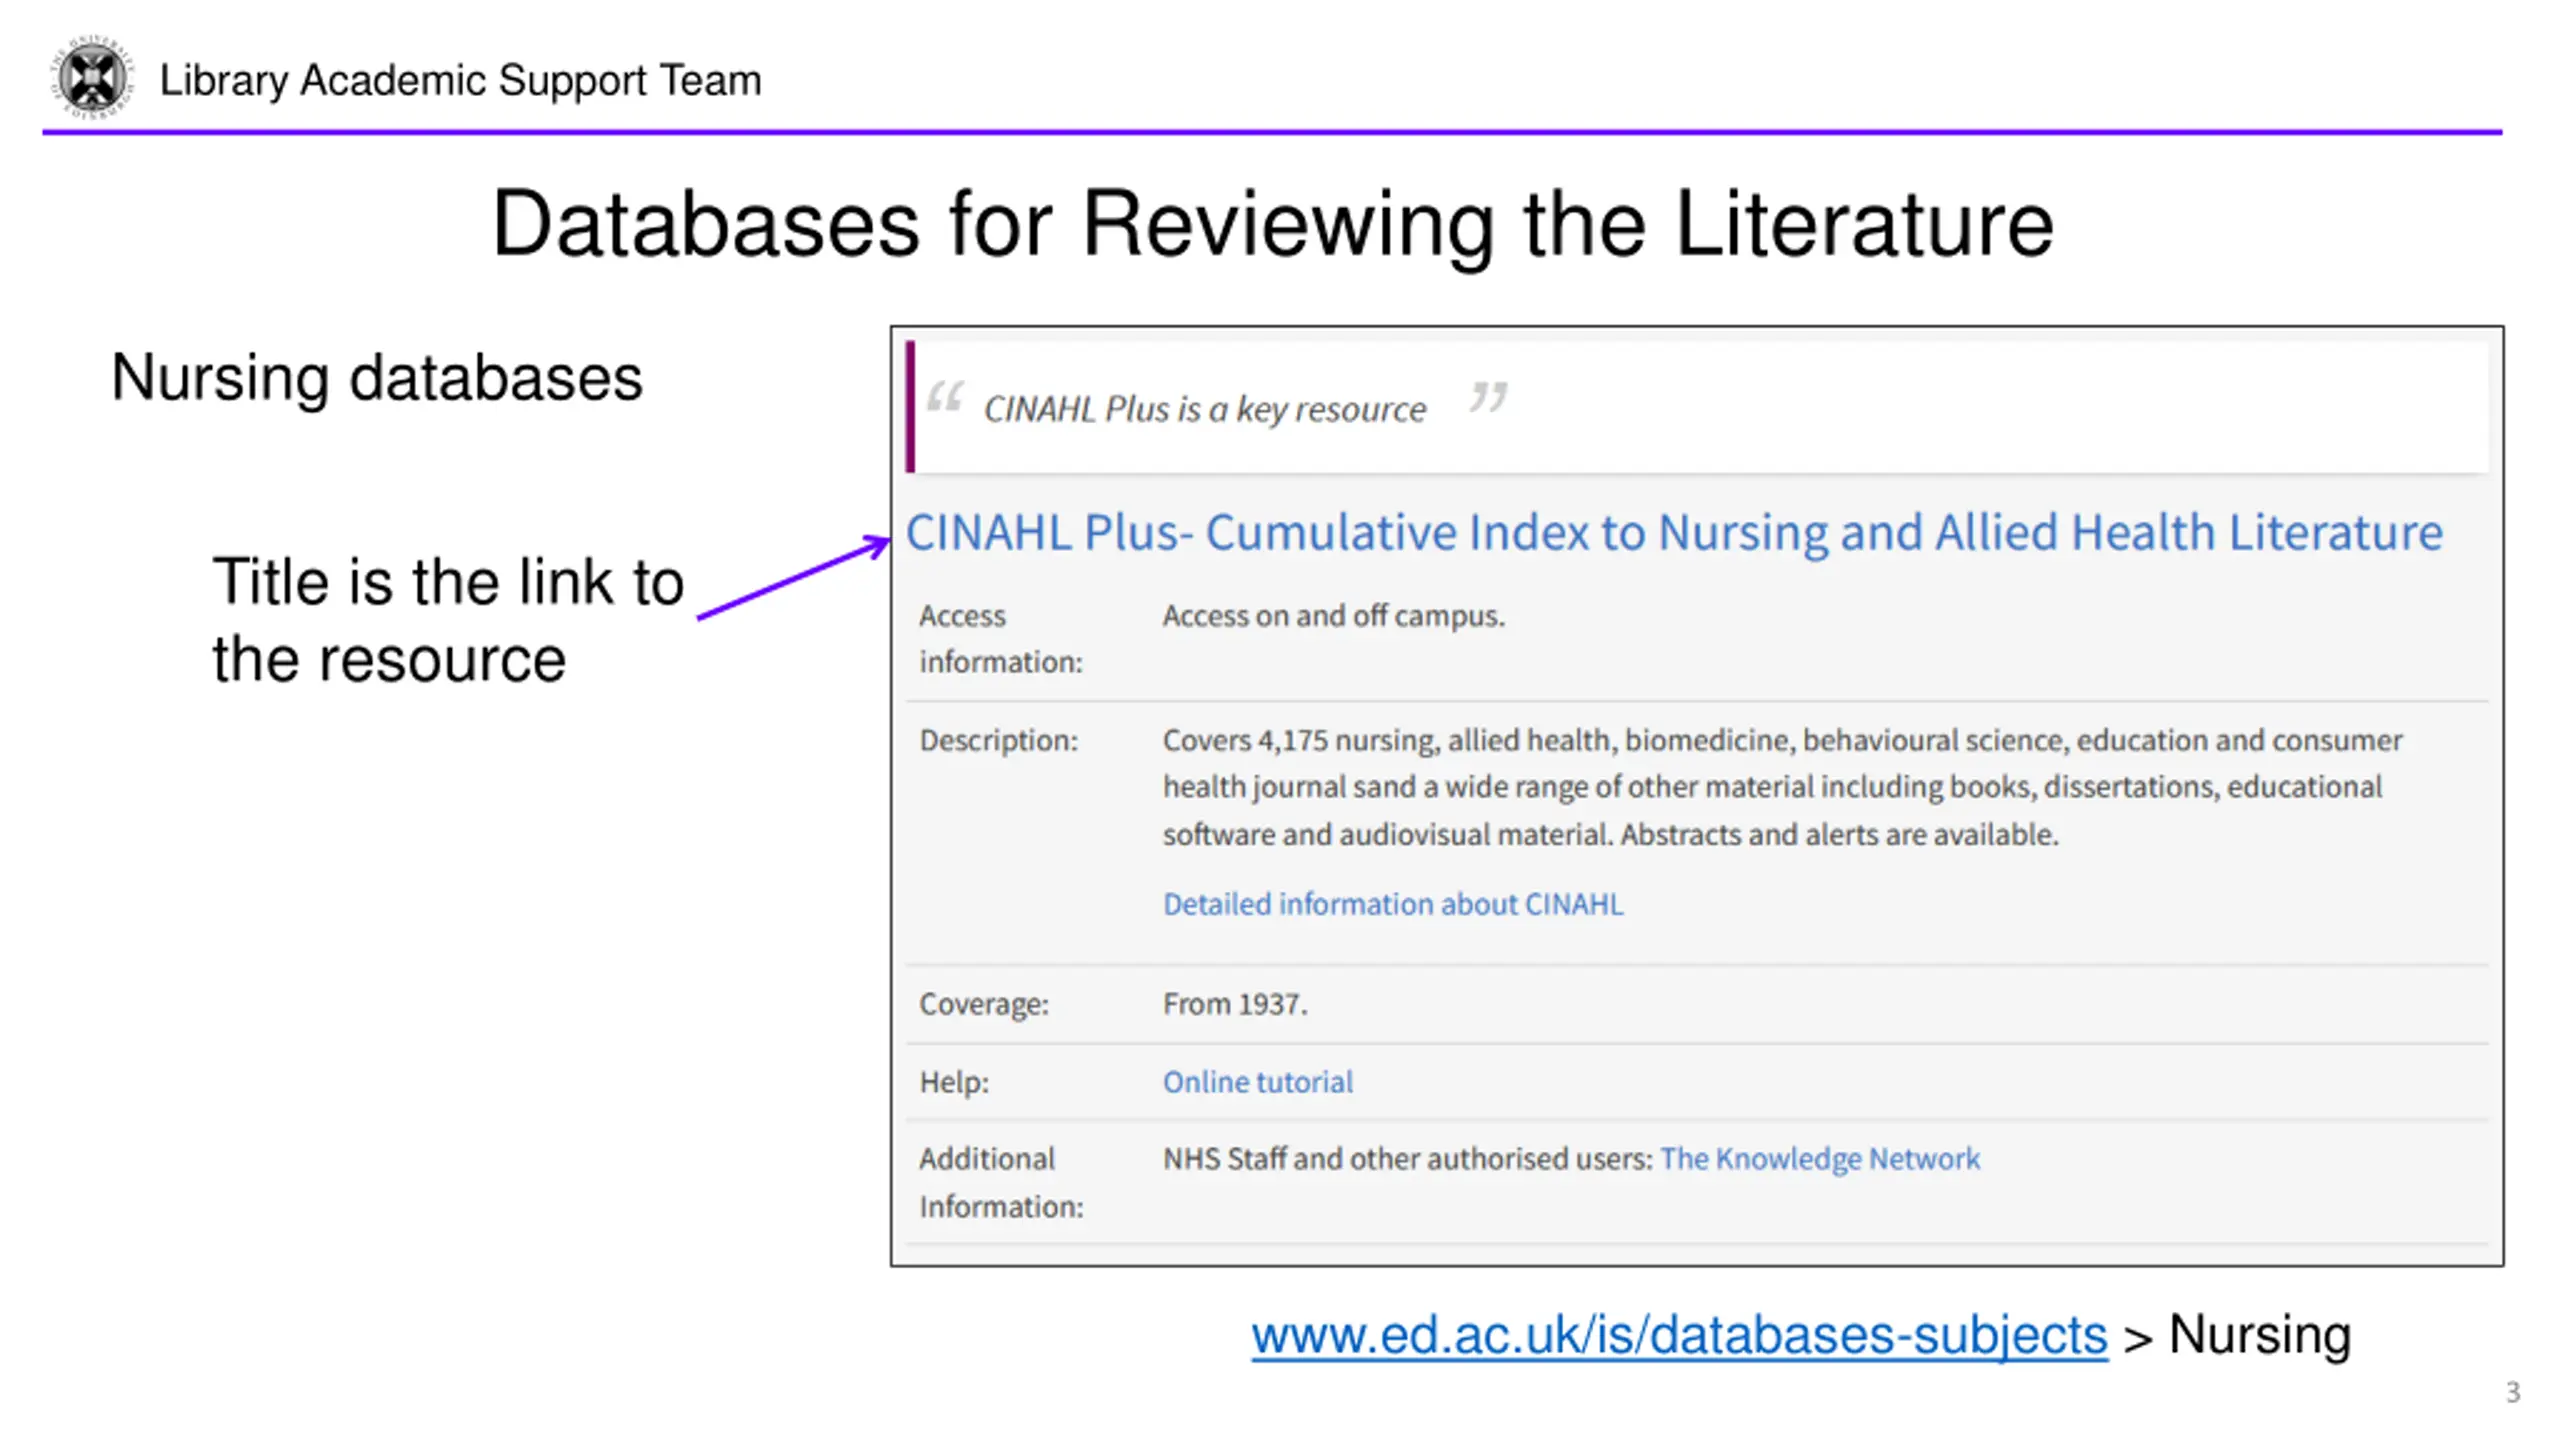The image size is (2560, 1440).
Task: Click the 'Library Academic Support Team' header text
Action: click(460, 81)
